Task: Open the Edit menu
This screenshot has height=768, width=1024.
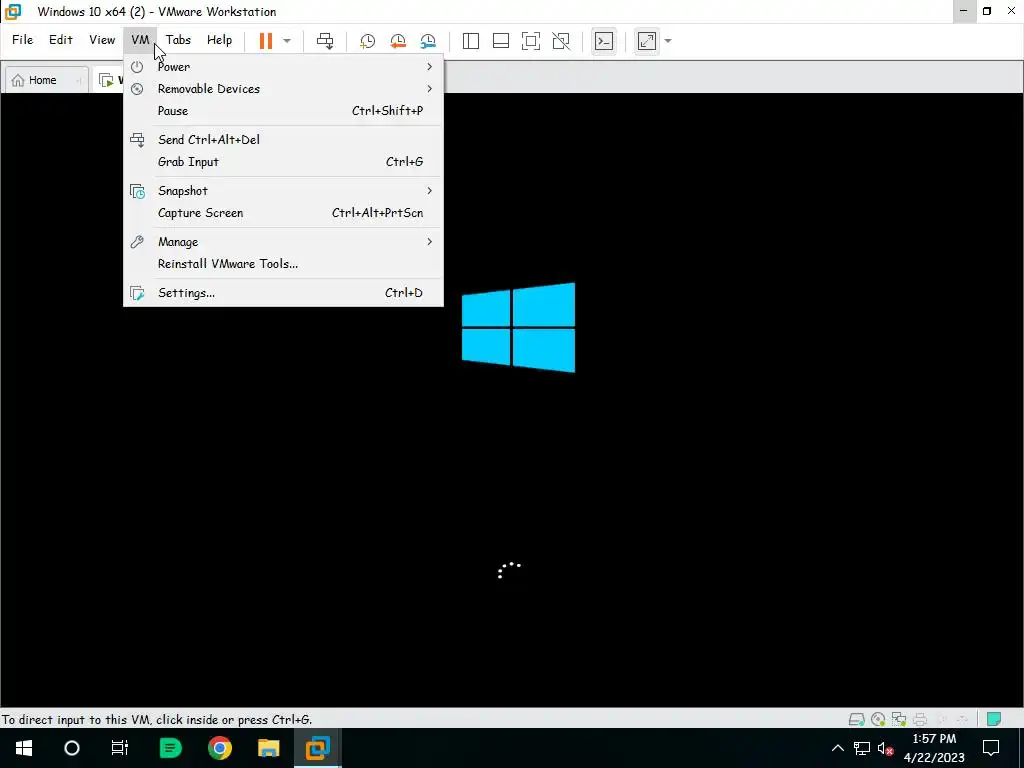Action: [61, 40]
